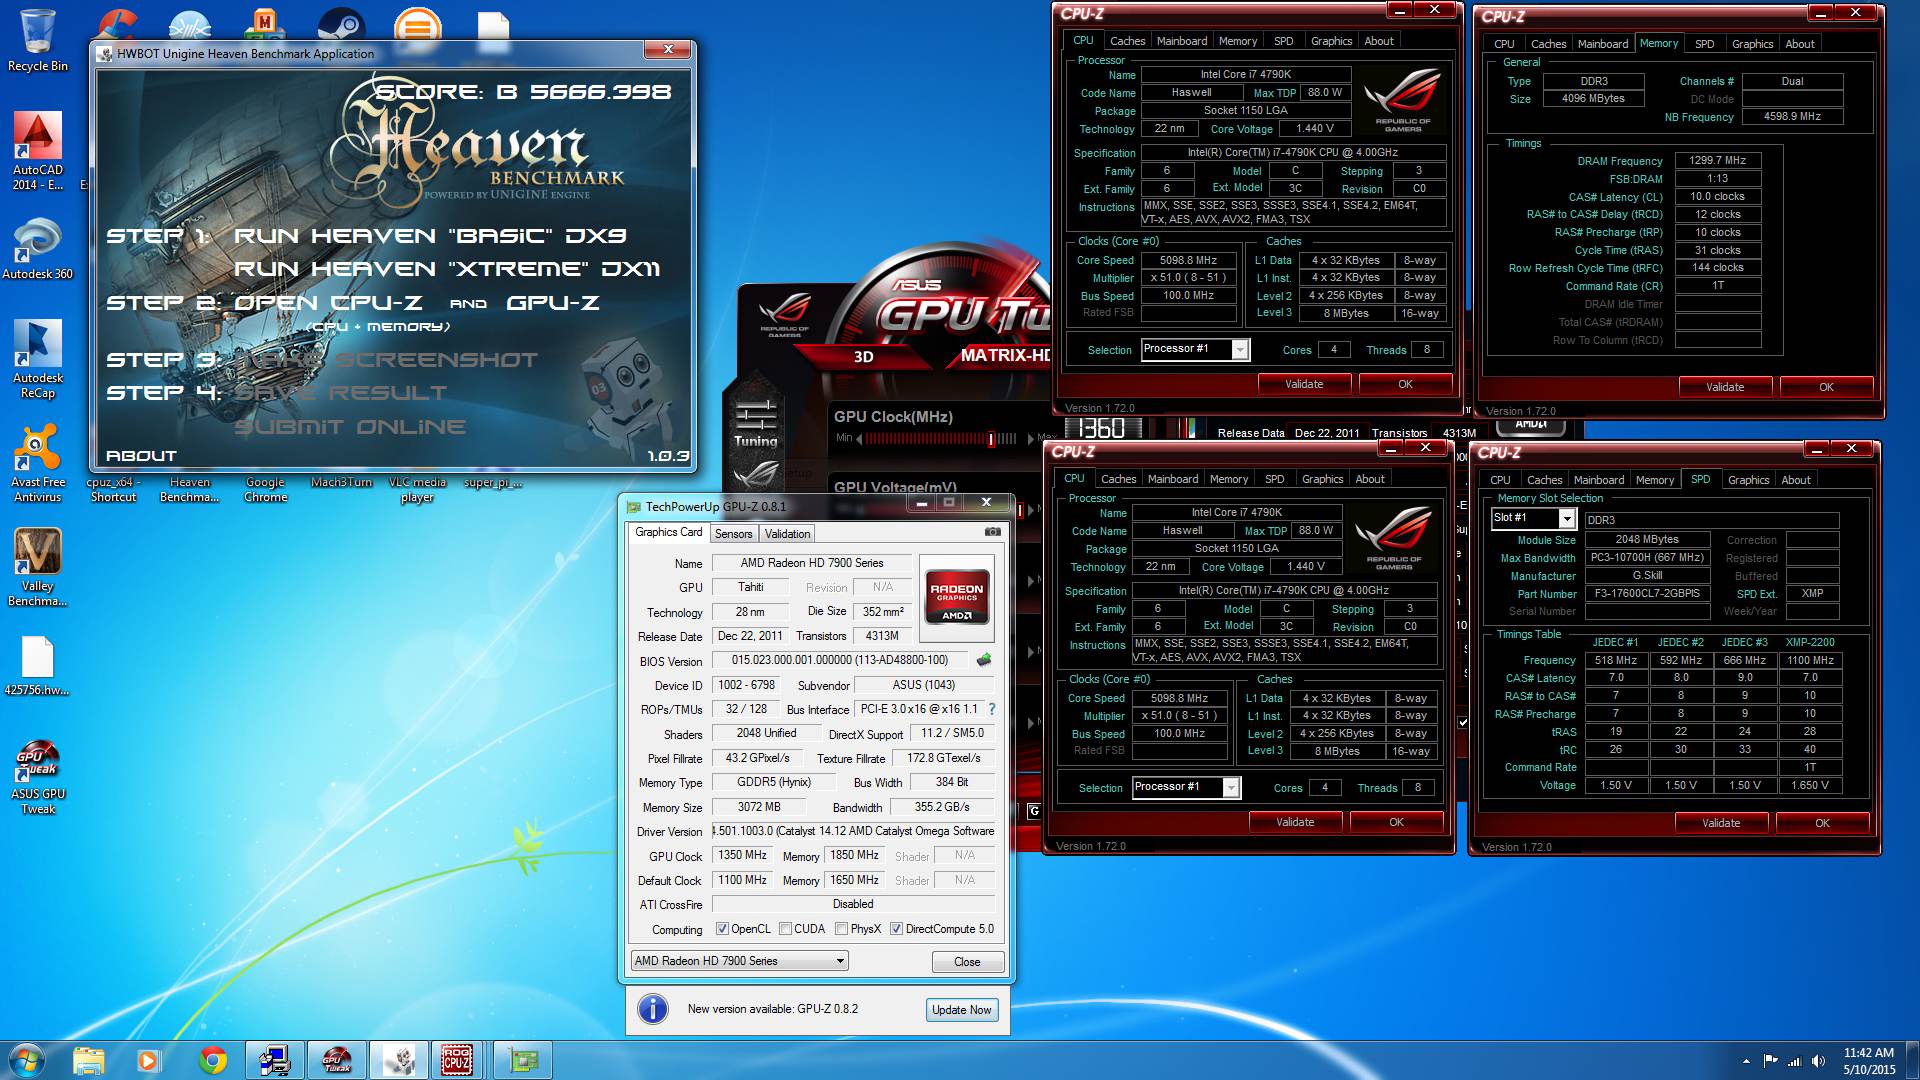
Task: Toggle the DirectCompute 5.0 checkbox in GPU-Z
Action: click(x=896, y=929)
